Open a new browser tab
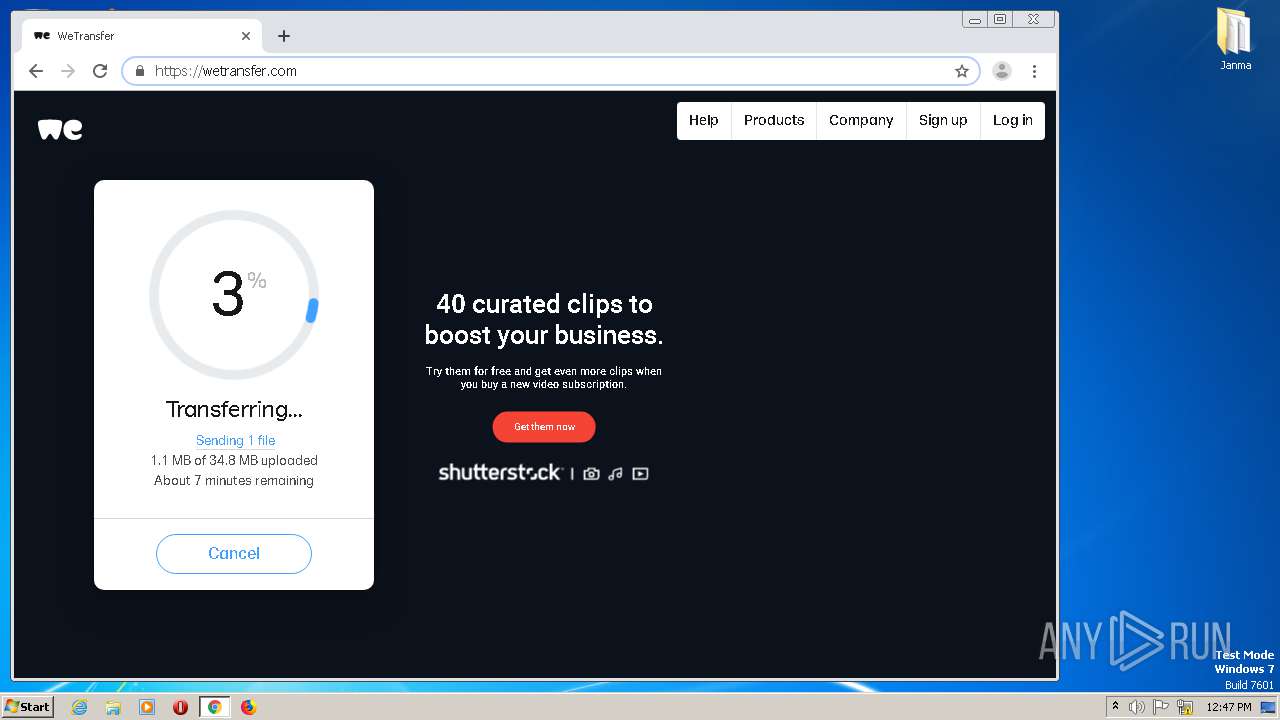This screenshot has width=1280, height=720. click(x=284, y=36)
